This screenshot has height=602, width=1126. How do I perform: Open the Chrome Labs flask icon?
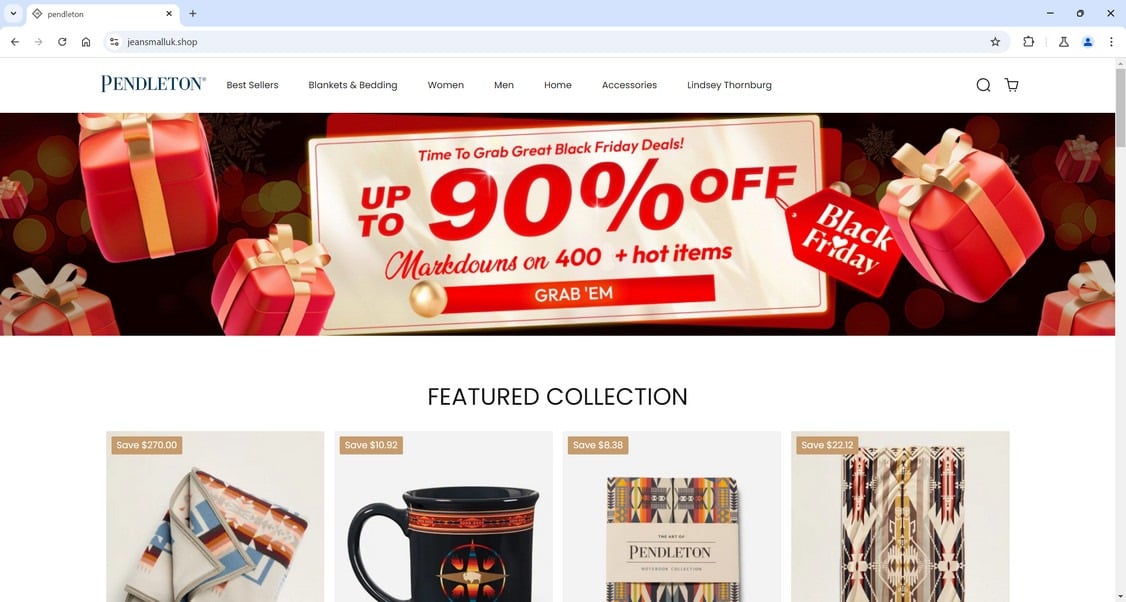[1064, 42]
